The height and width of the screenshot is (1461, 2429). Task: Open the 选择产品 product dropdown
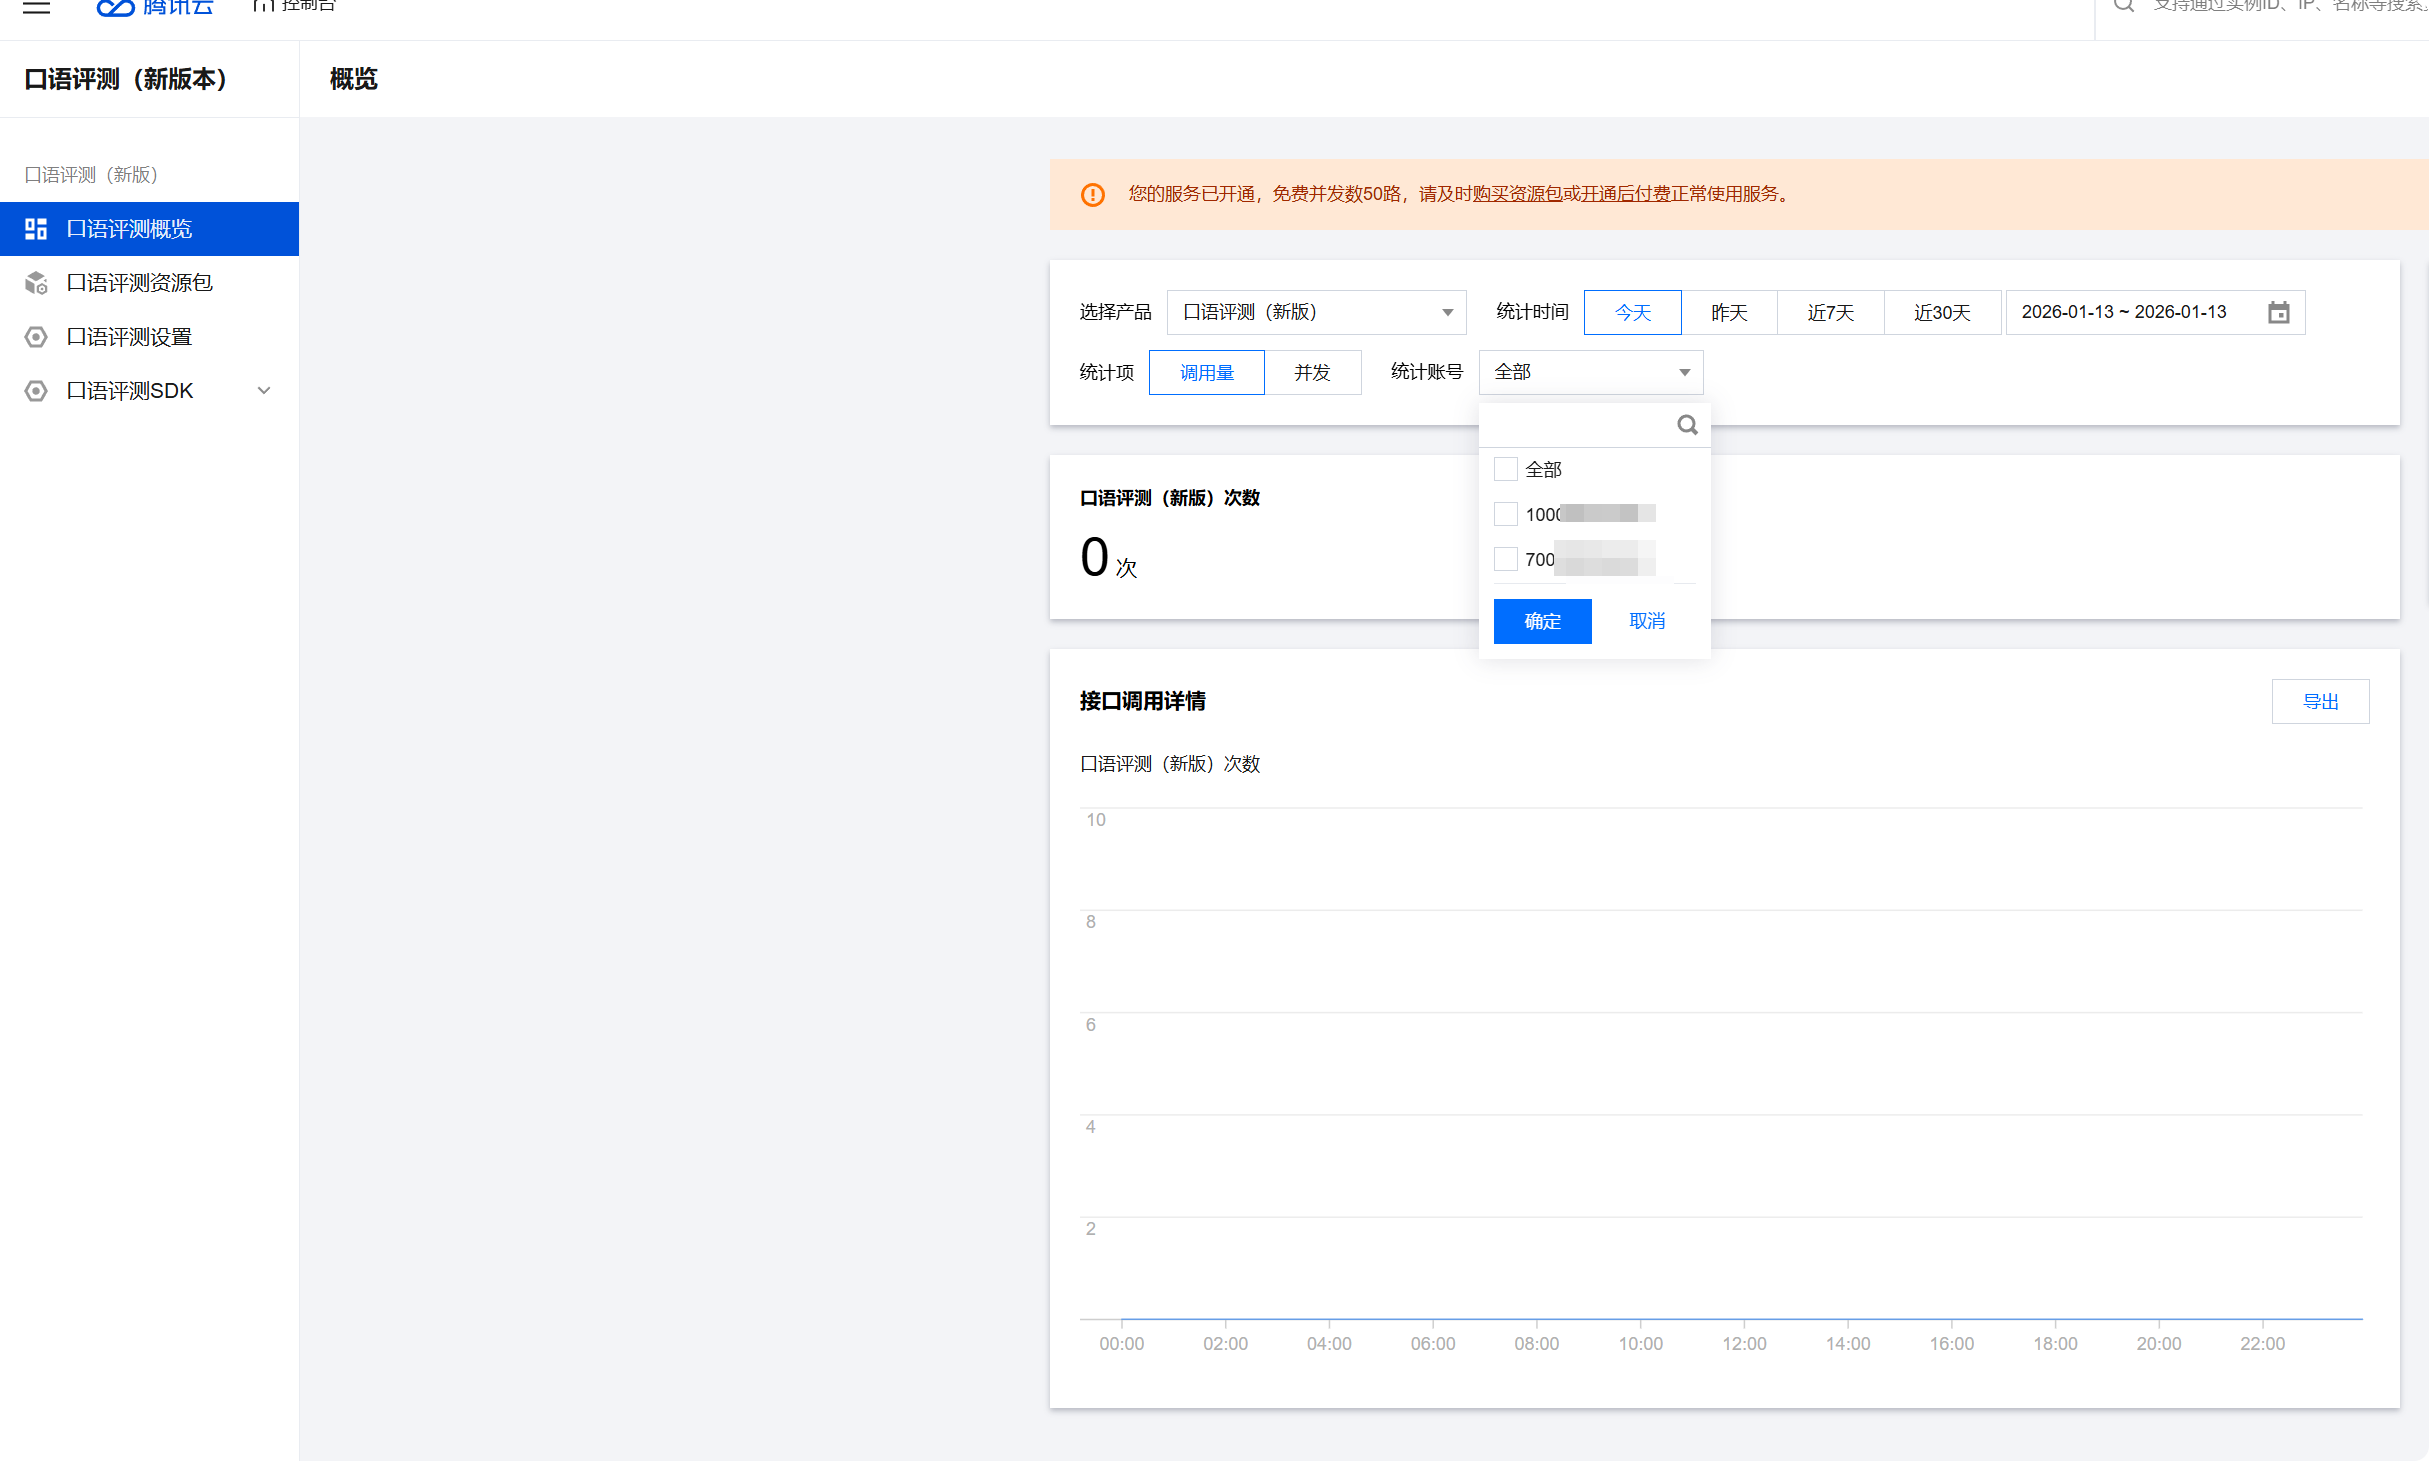pyautogui.click(x=1315, y=313)
